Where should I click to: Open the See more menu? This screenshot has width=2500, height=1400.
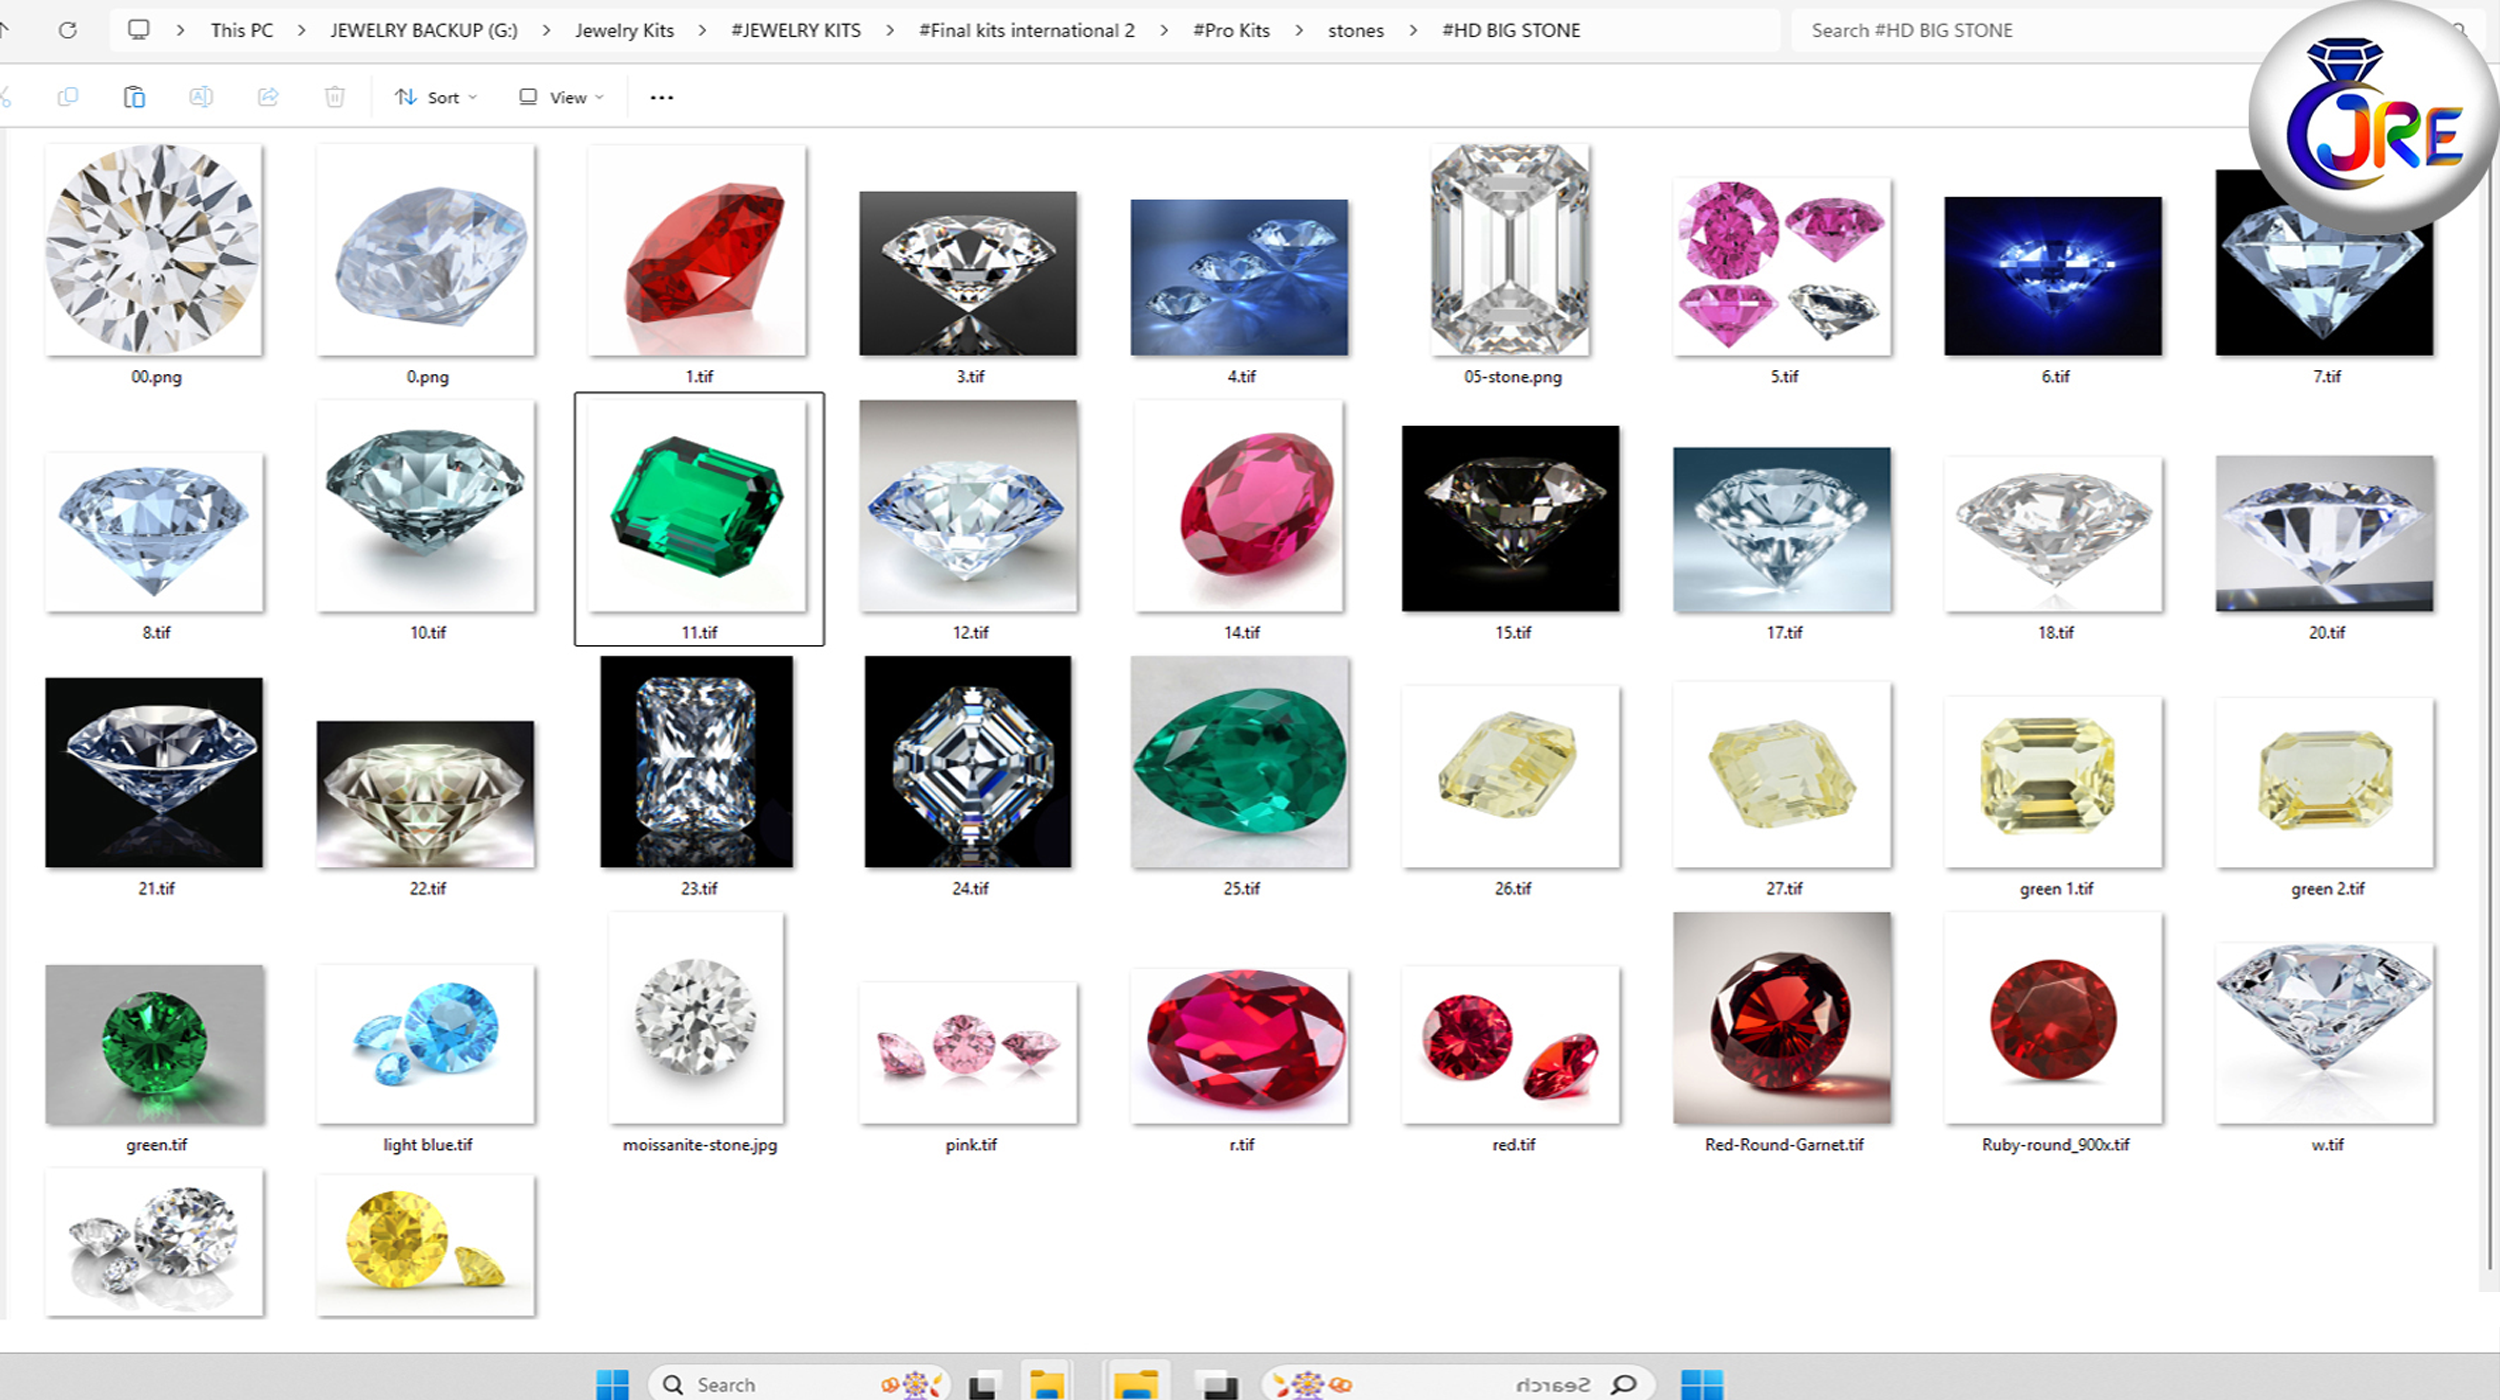[x=660, y=96]
